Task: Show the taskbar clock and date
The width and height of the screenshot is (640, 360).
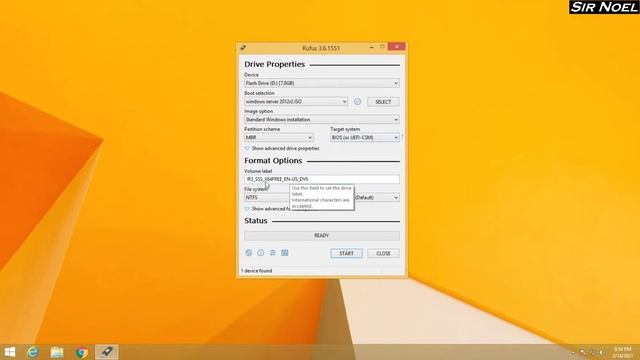Action: click(622, 352)
